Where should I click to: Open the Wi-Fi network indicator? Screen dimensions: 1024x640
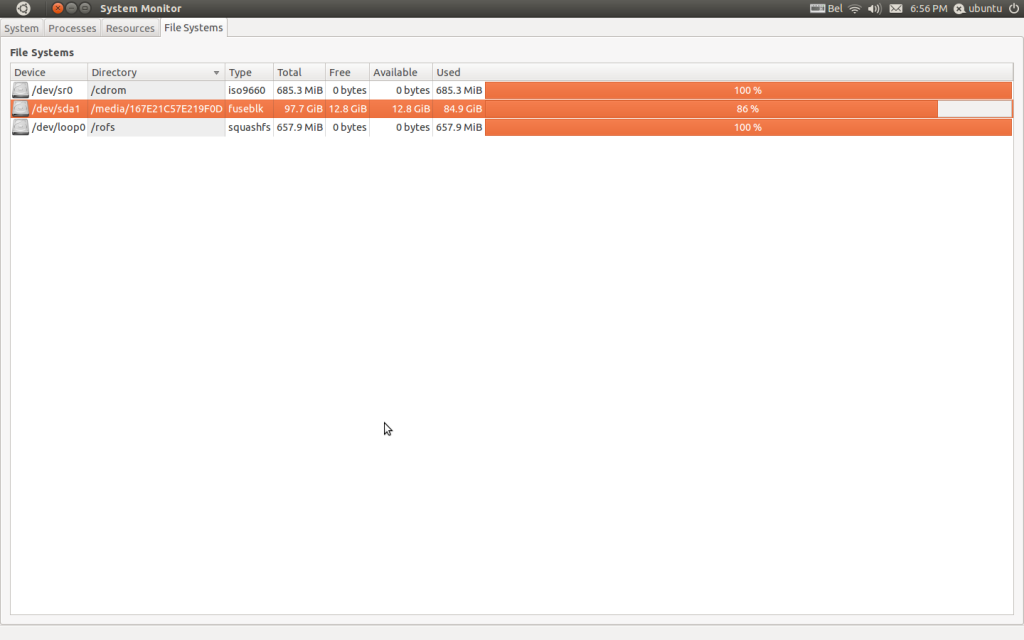[x=854, y=9]
